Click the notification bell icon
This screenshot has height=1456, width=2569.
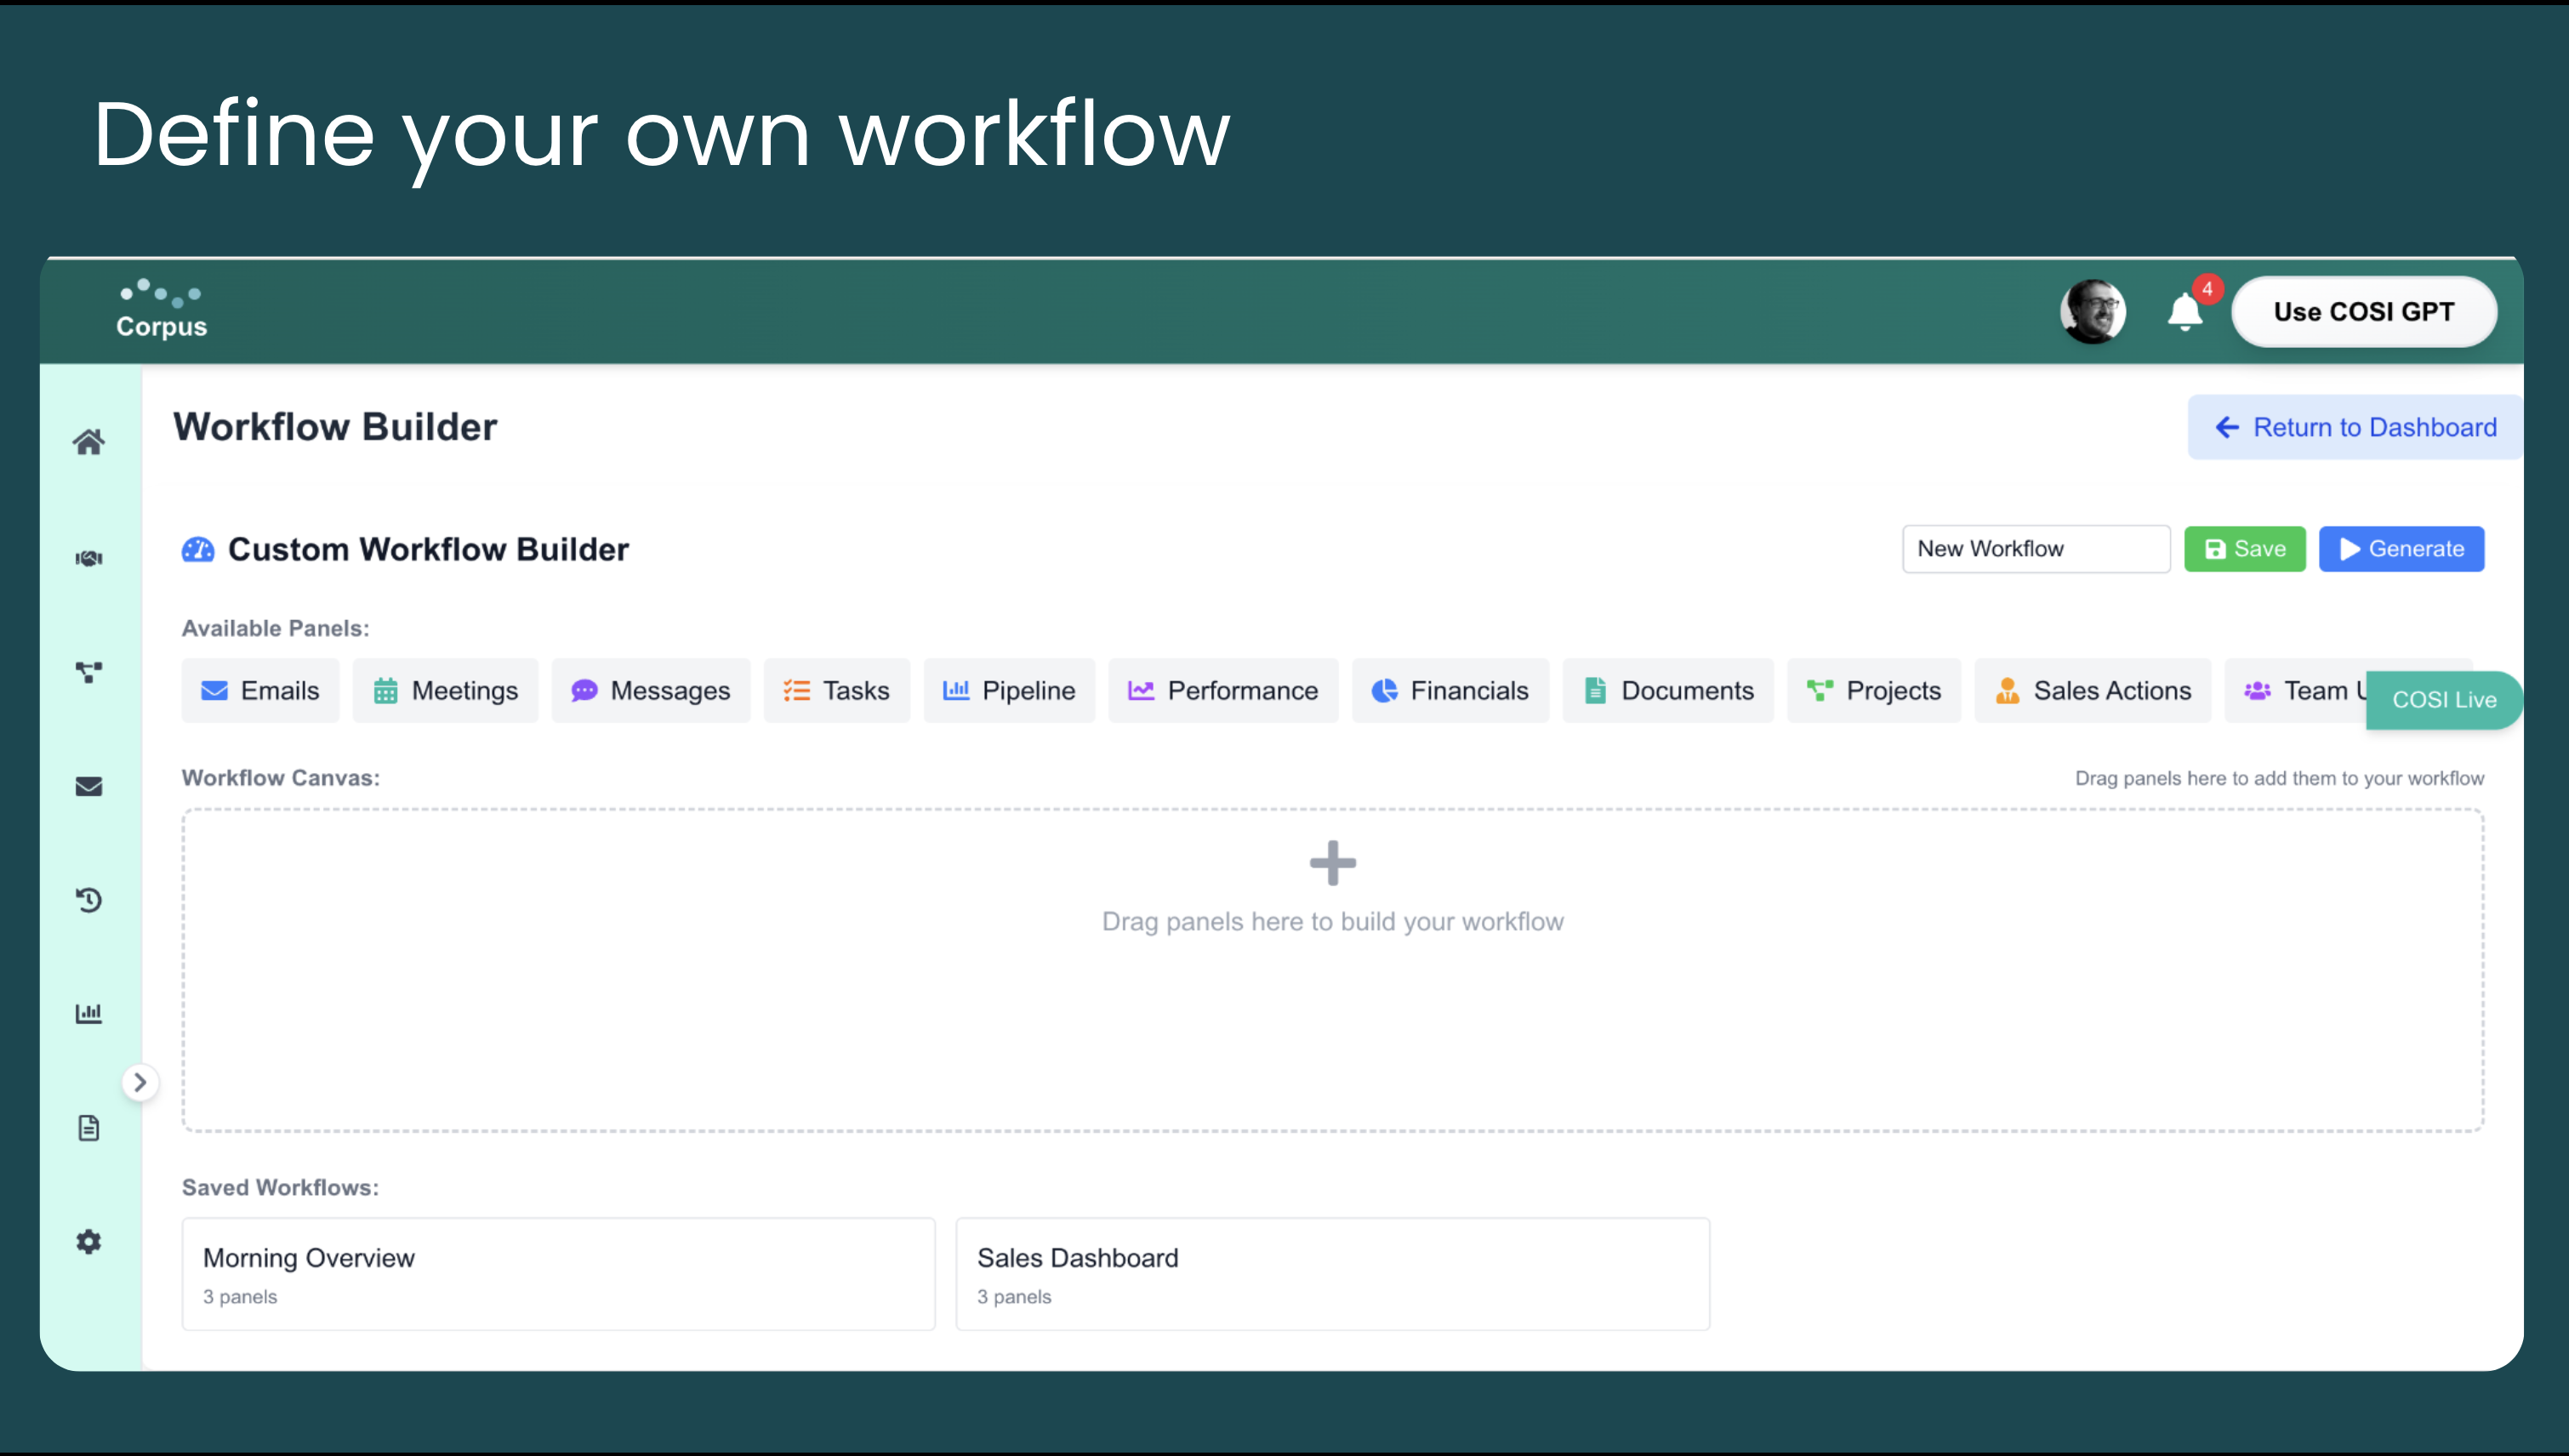(2185, 312)
